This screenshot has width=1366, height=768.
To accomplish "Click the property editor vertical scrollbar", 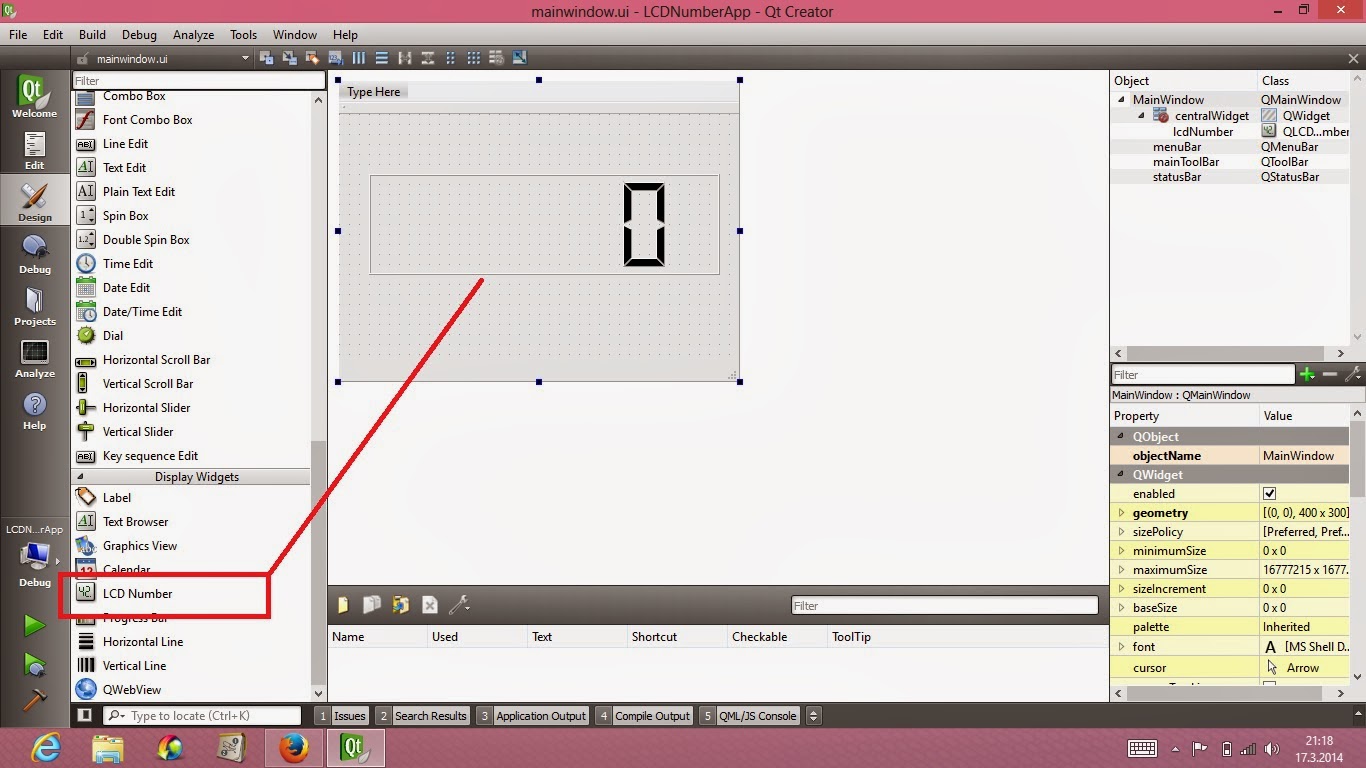I will pos(1357,460).
